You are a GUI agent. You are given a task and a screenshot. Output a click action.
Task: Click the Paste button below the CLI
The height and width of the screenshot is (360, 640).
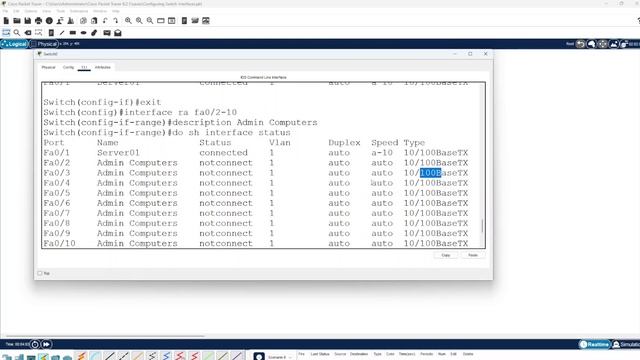coord(473,255)
